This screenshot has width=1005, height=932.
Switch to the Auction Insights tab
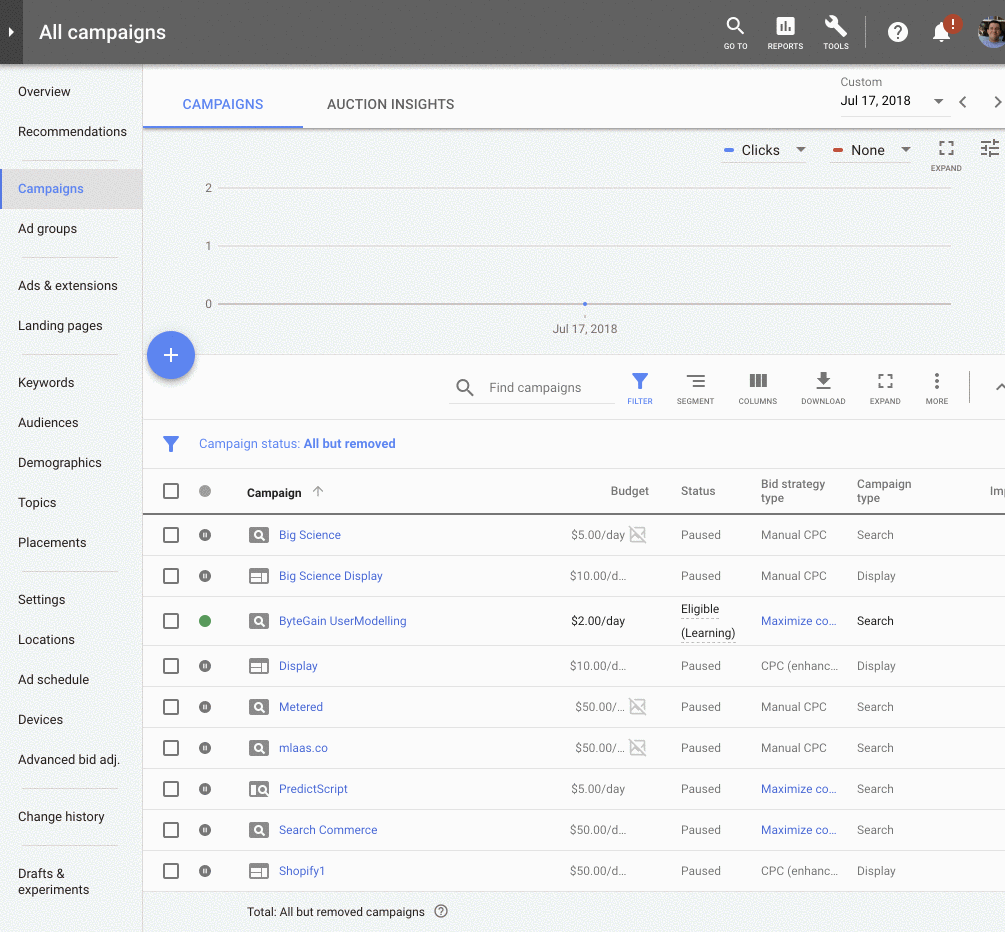pos(390,104)
